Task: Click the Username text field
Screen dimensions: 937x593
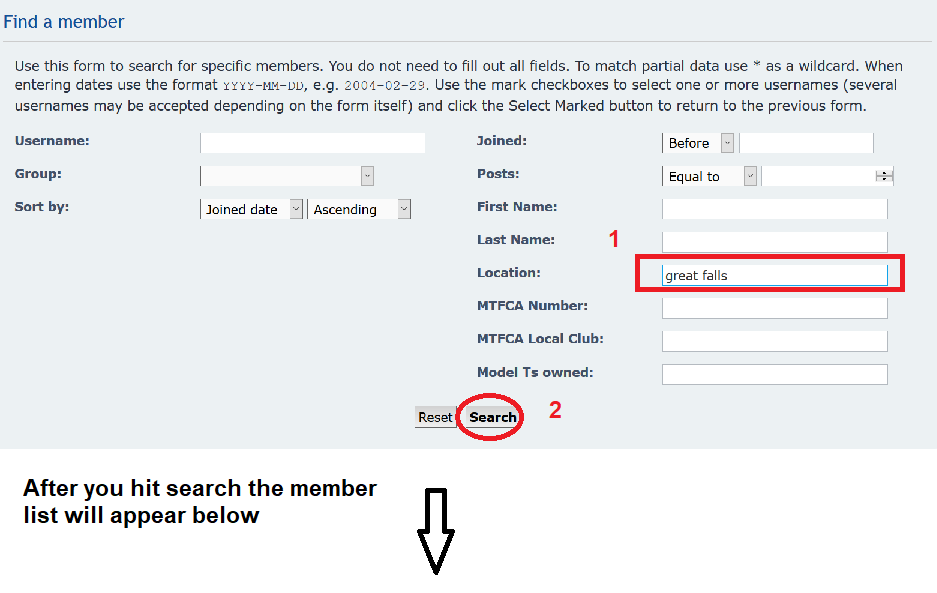Action: (312, 143)
